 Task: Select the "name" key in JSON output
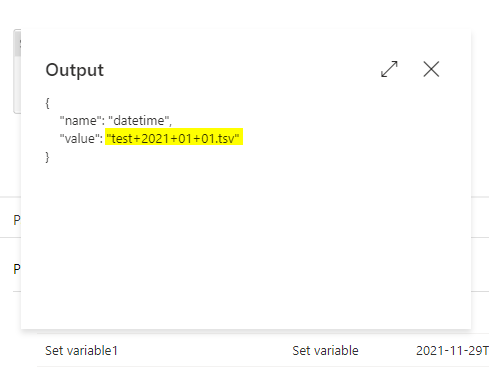click(x=80, y=121)
